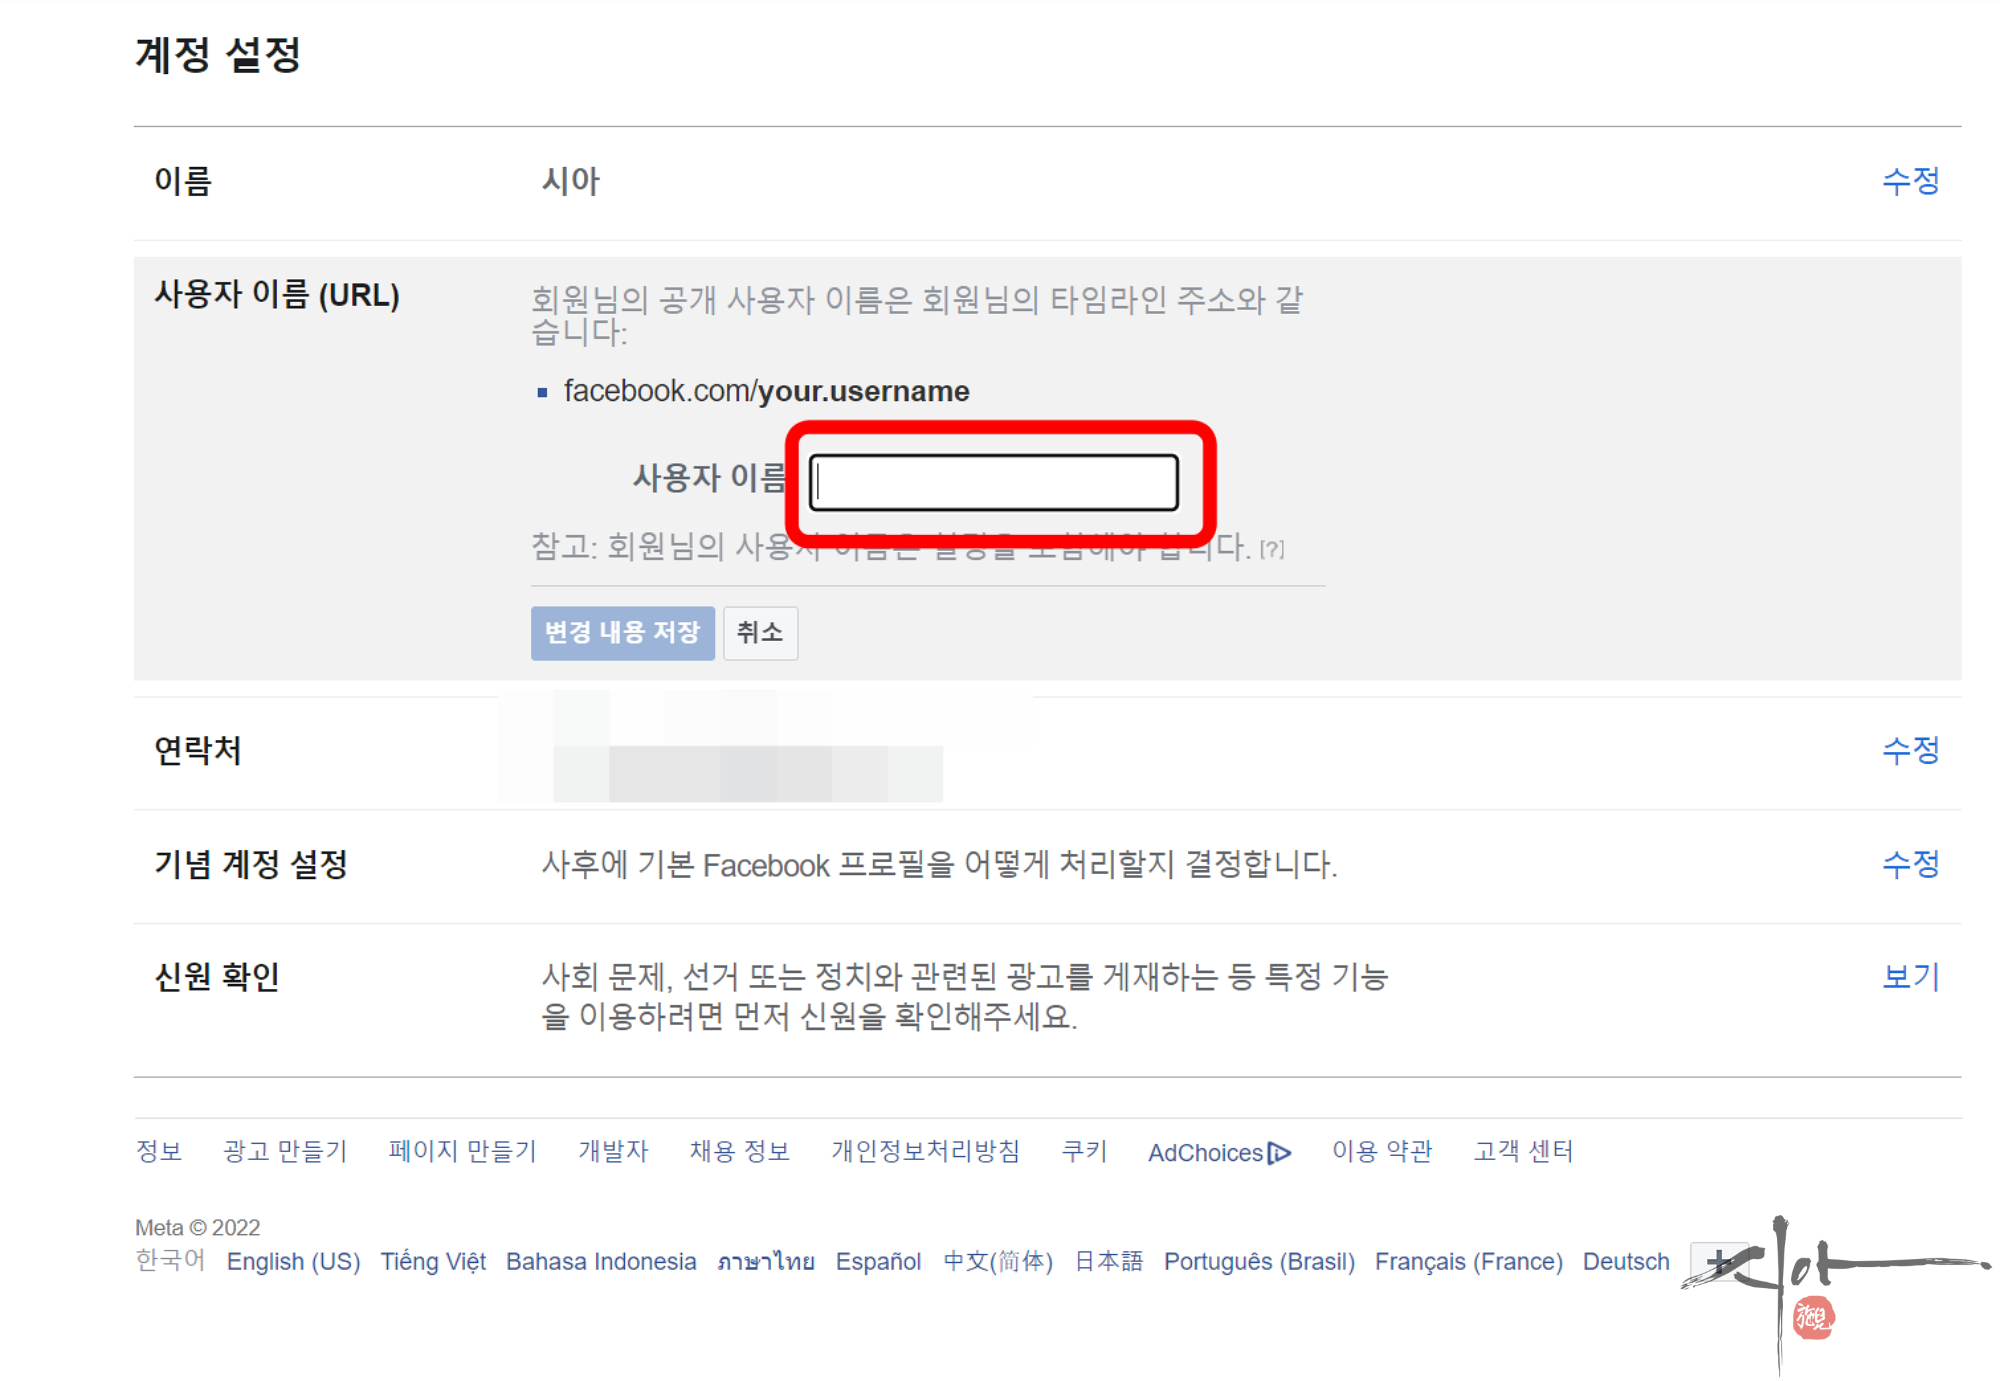Click the 사용자 이름 text input field

coord(993,483)
